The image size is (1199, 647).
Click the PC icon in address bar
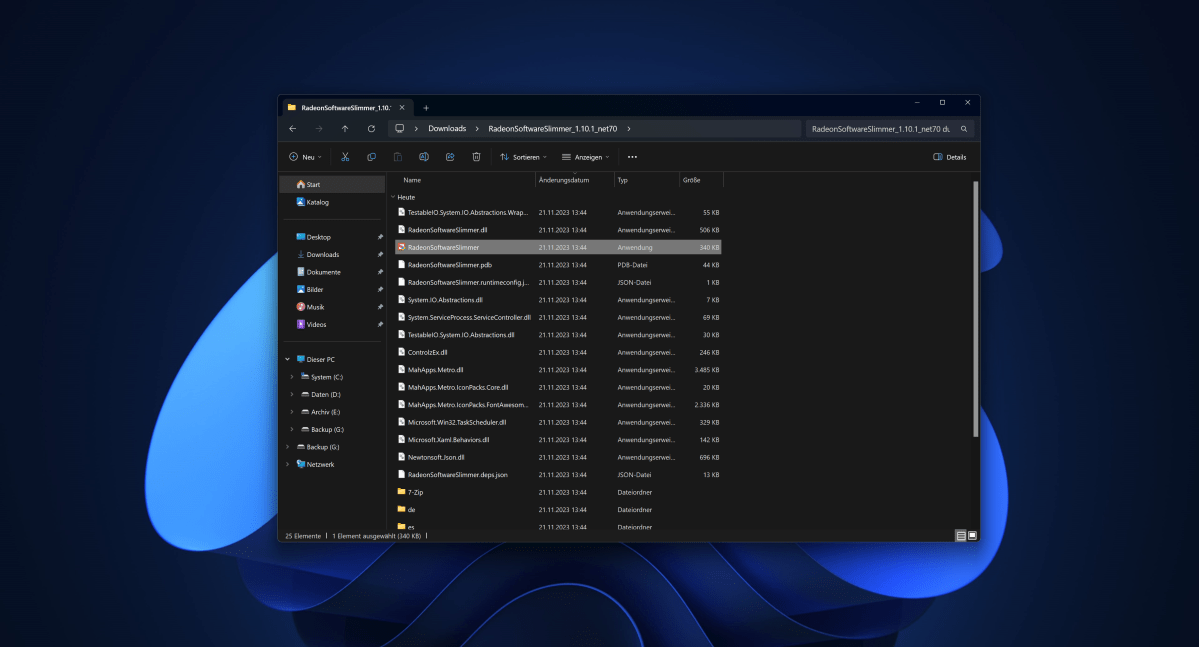click(x=399, y=128)
